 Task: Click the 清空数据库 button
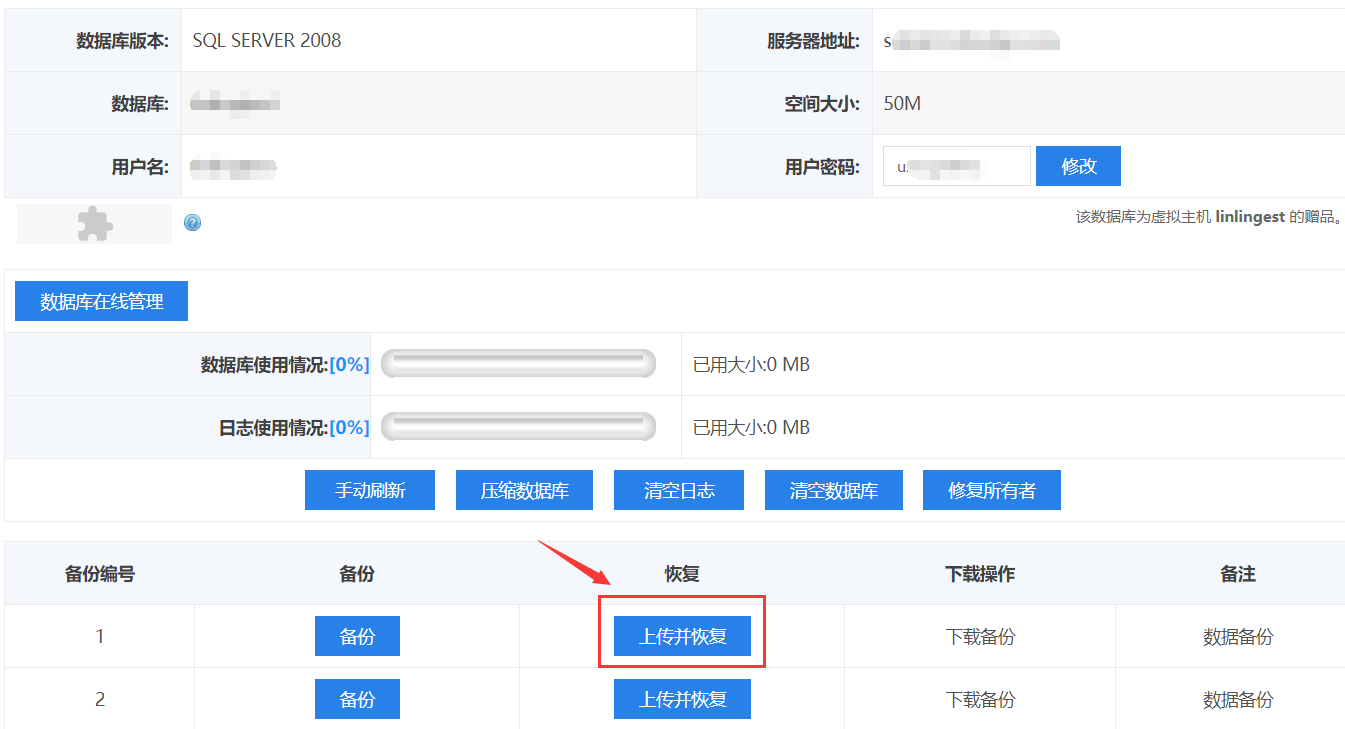[x=834, y=490]
